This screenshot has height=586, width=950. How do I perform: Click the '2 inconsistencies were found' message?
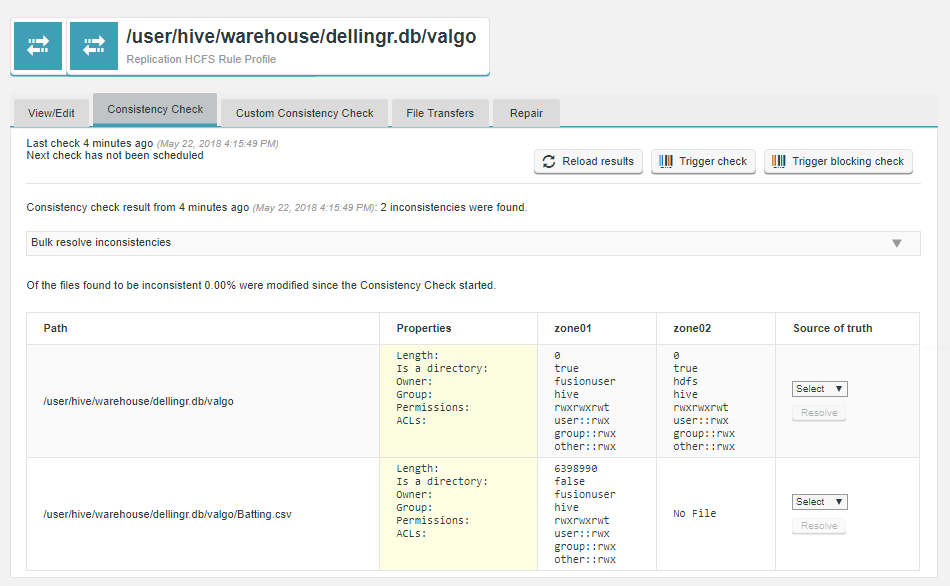454,207
